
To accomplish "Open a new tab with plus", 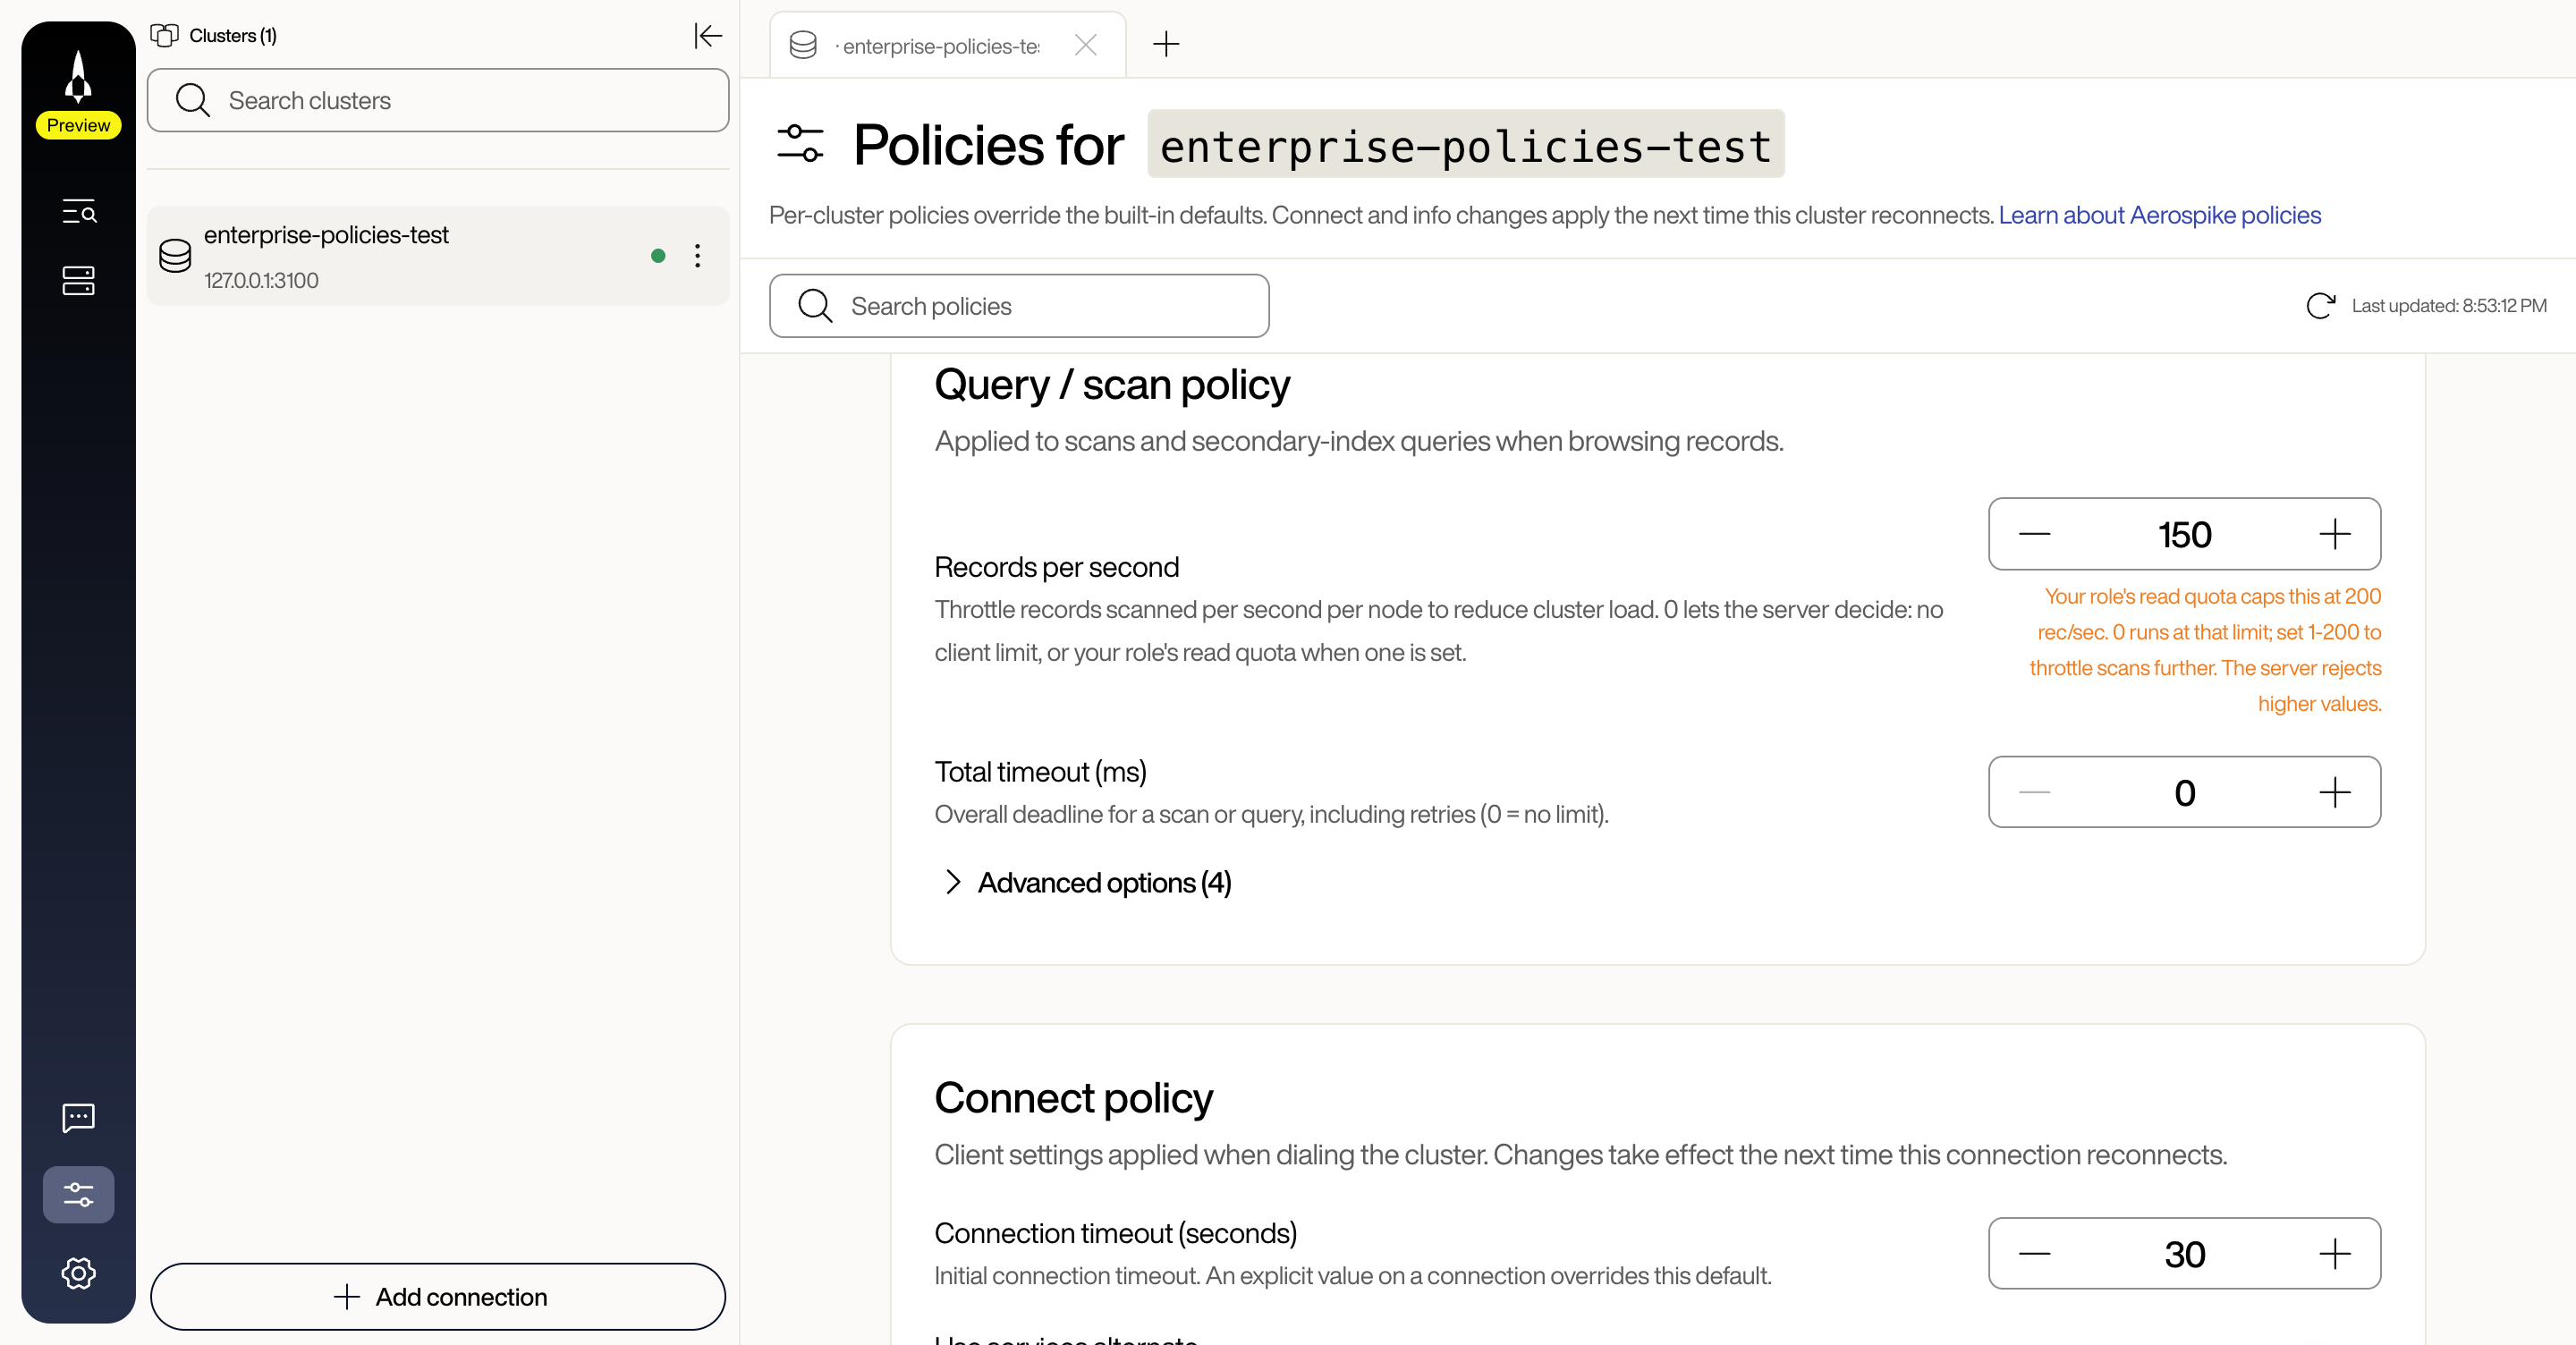I will pos(1166,44).
